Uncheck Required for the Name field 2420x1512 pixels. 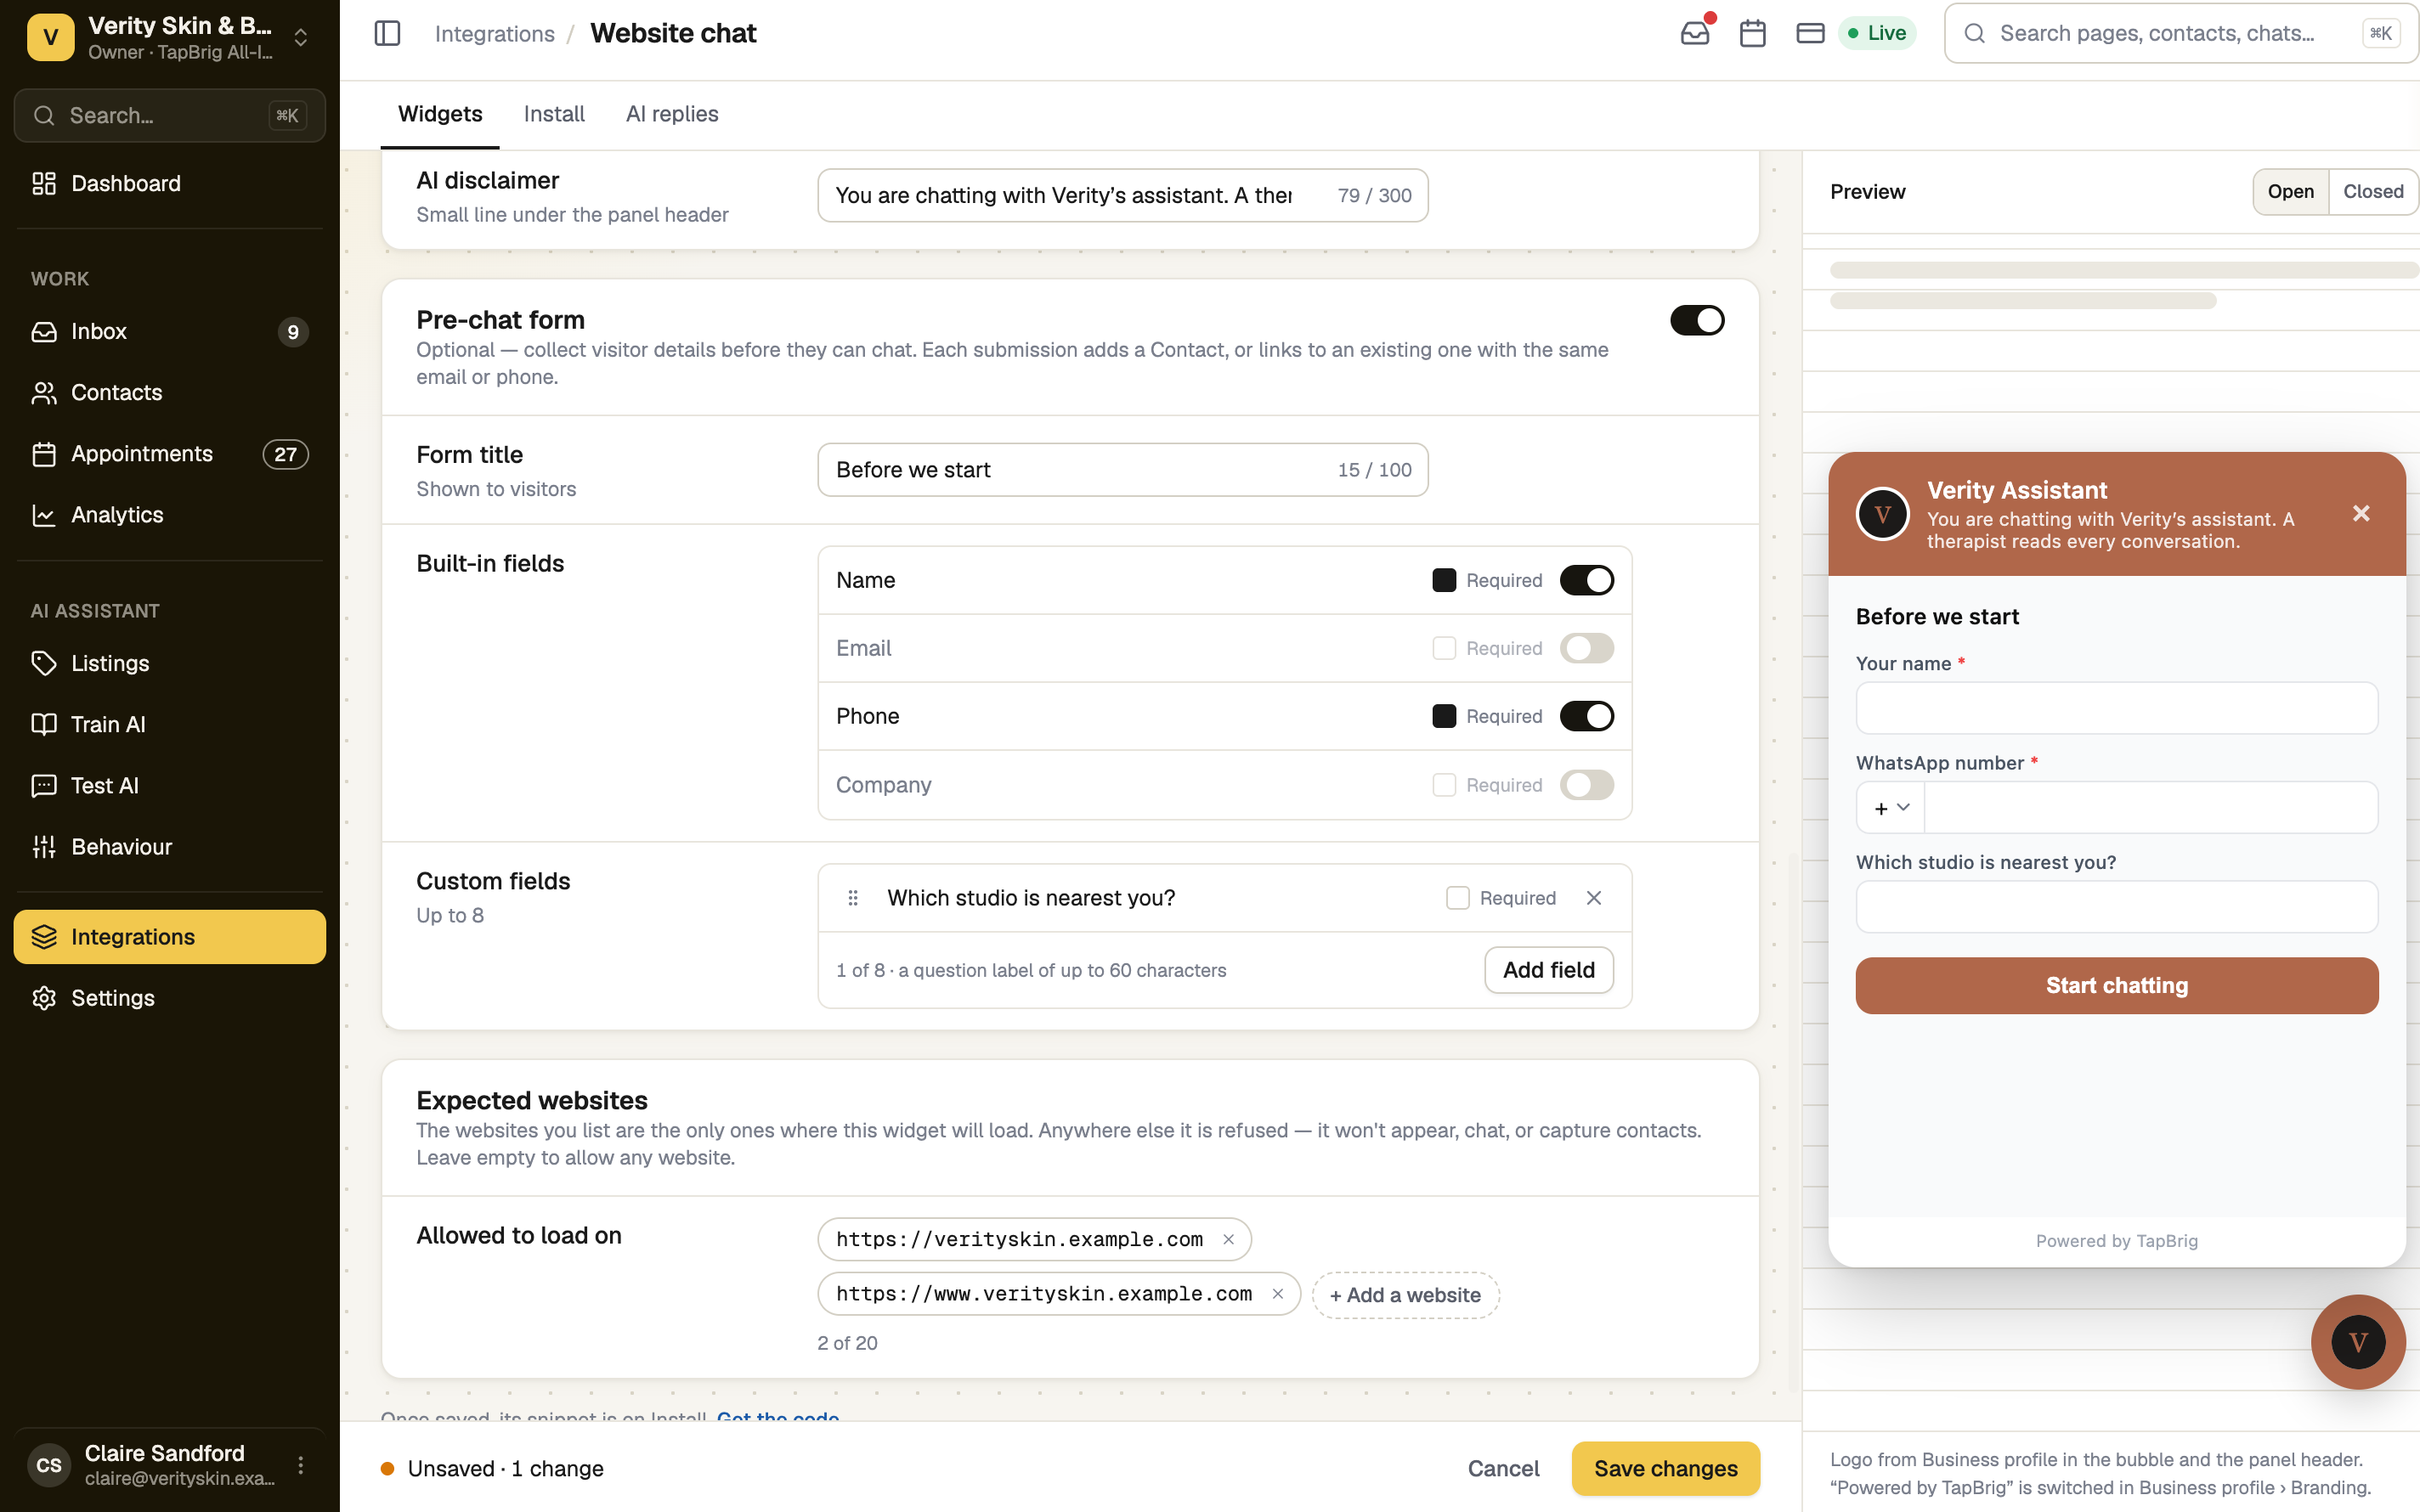(1443, 580)
